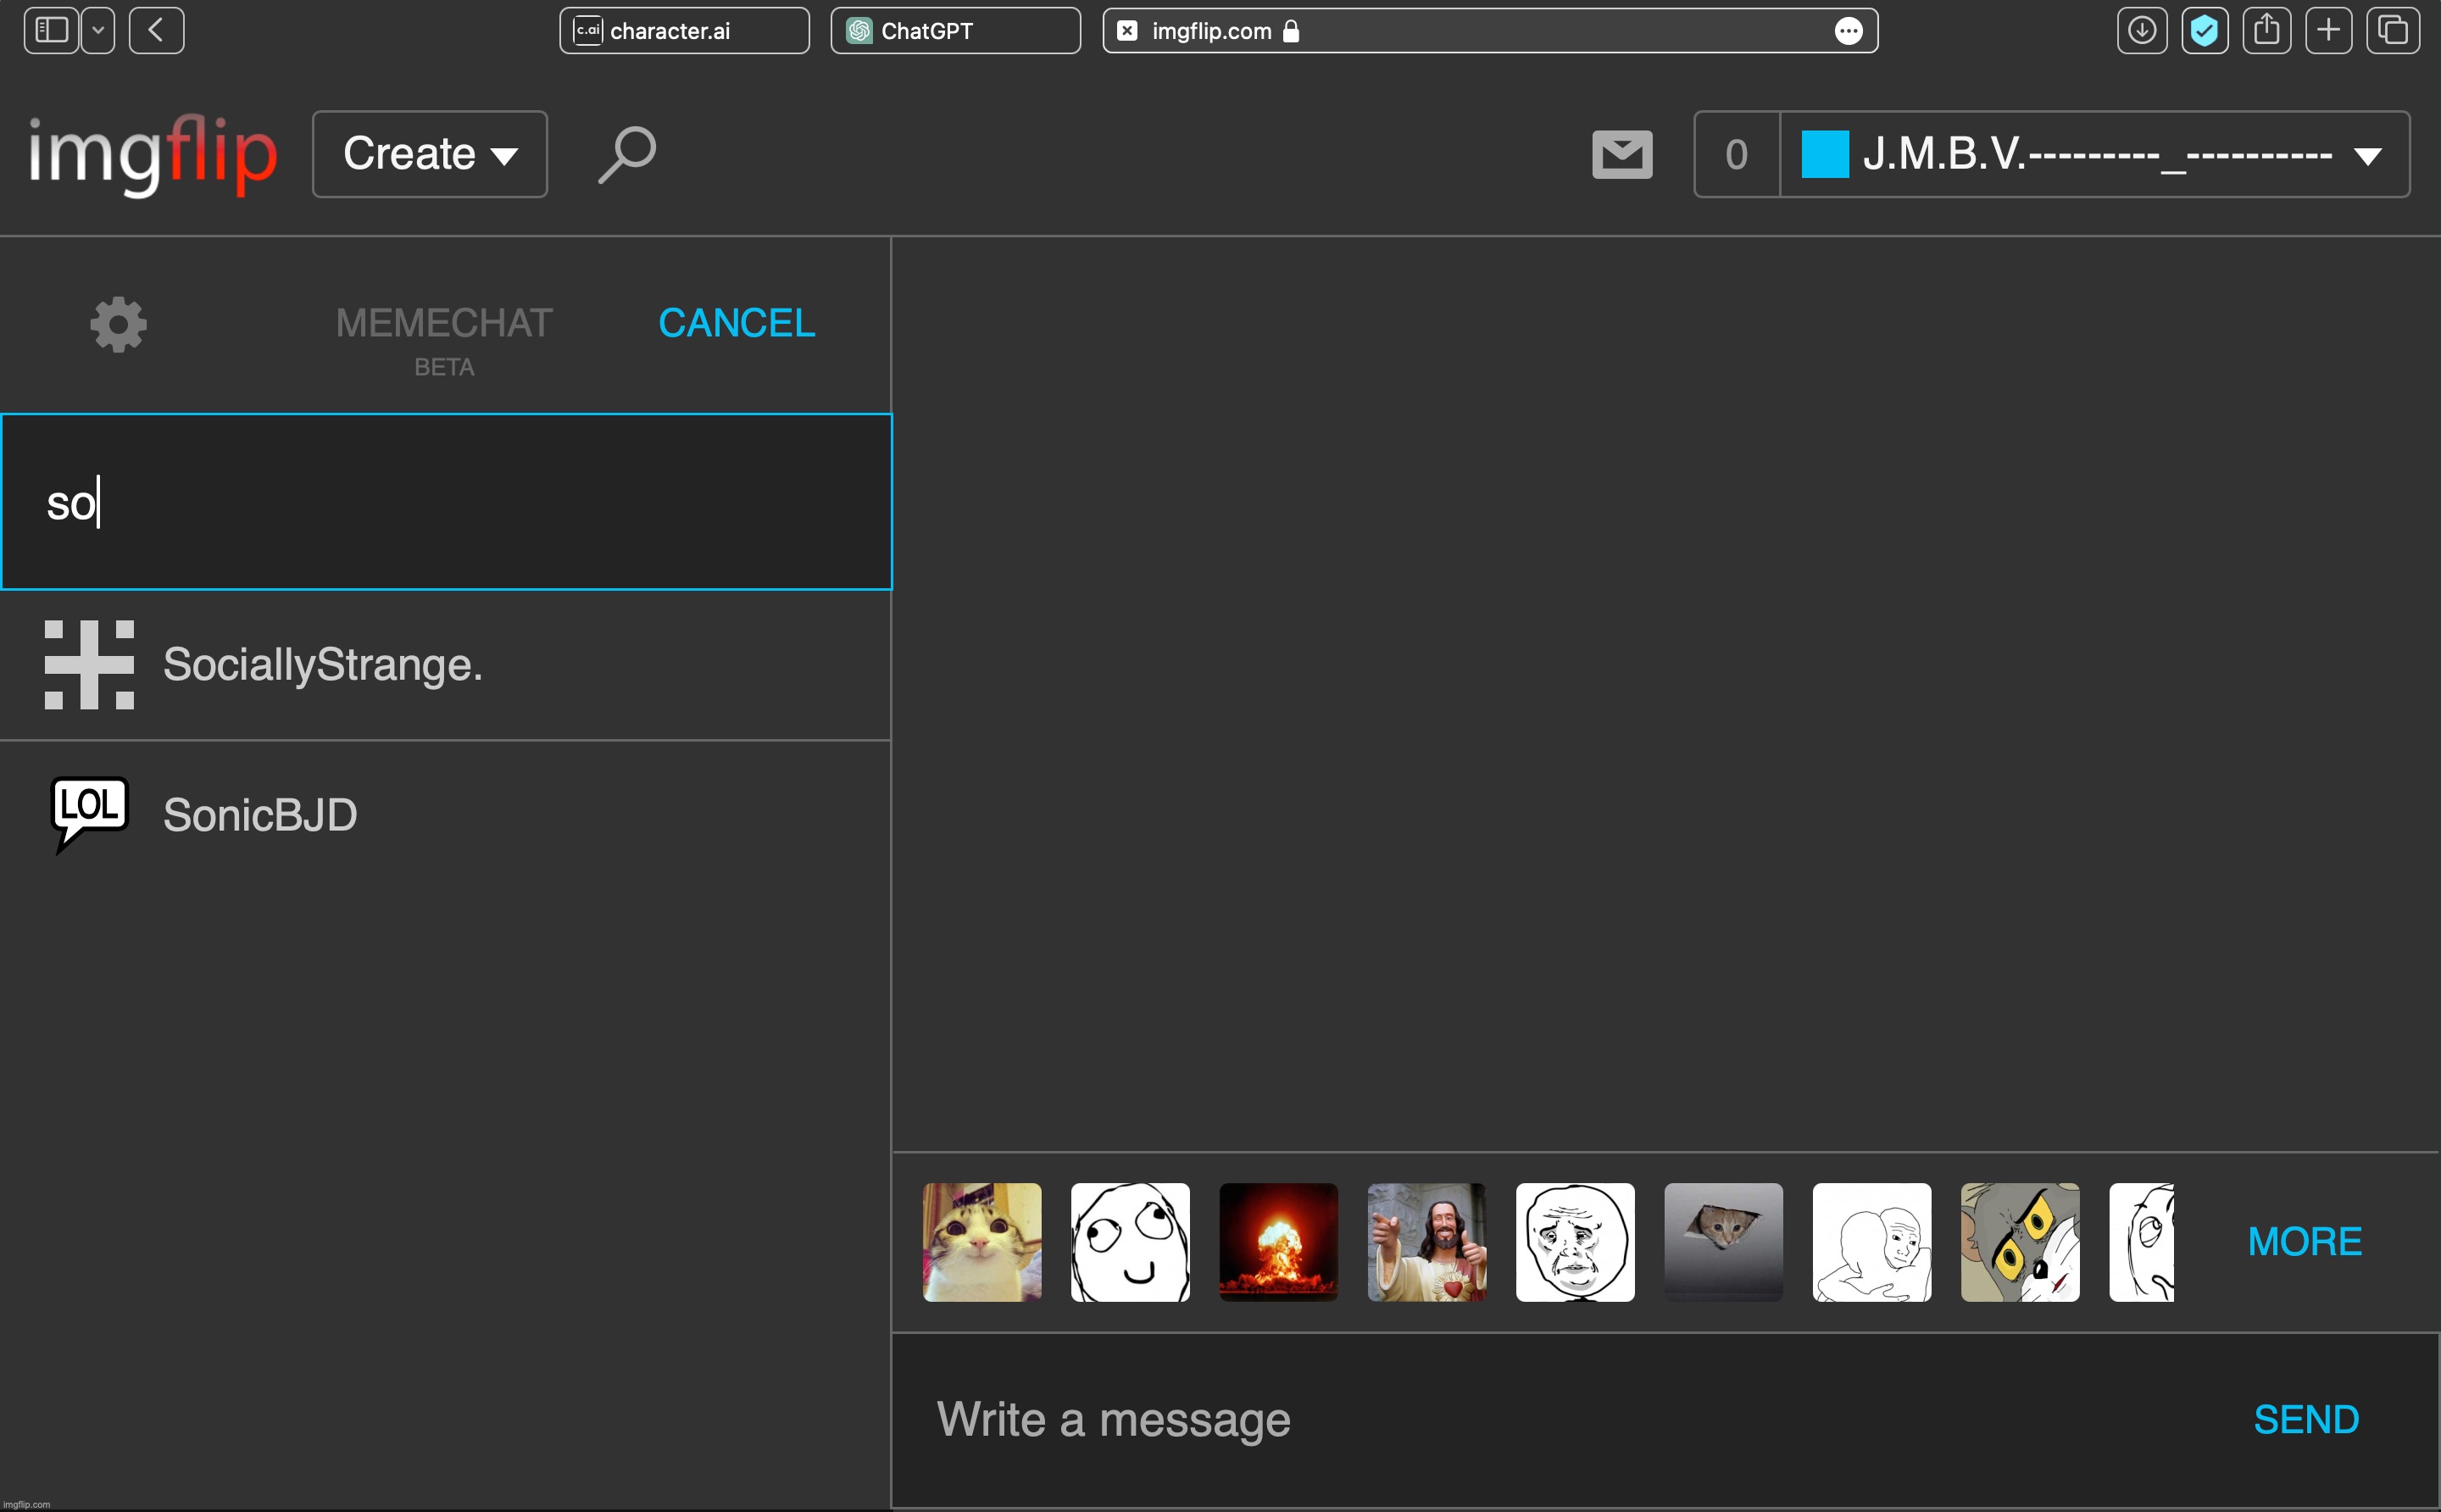The width and height of the screenshot is (2441, 1512).
Task: Open MORE meme templates
Action: click(2304, 1241)
